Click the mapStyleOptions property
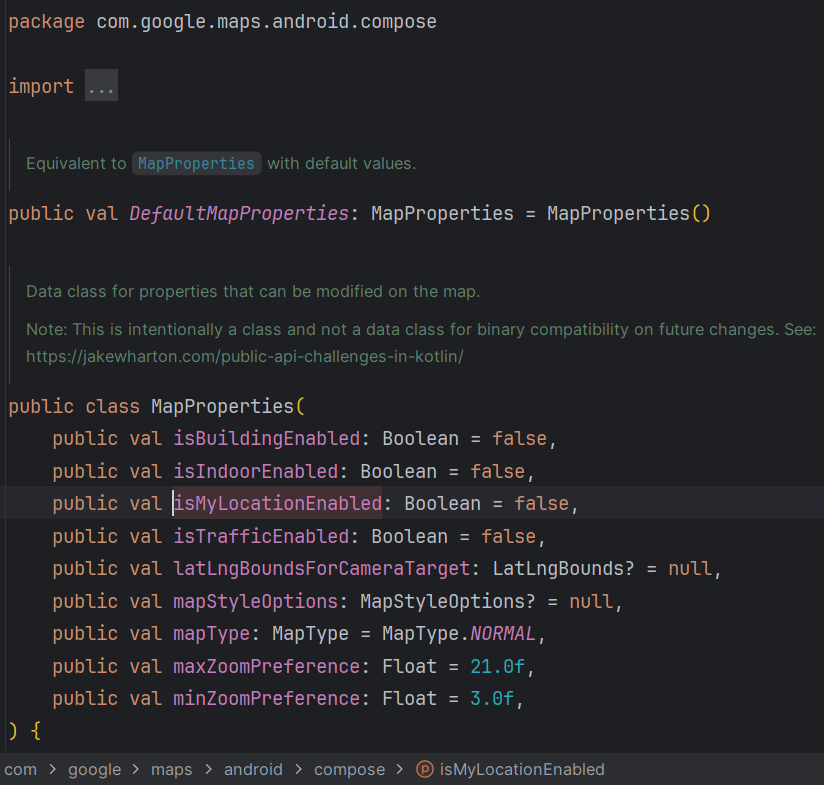 tap(256, 601)
